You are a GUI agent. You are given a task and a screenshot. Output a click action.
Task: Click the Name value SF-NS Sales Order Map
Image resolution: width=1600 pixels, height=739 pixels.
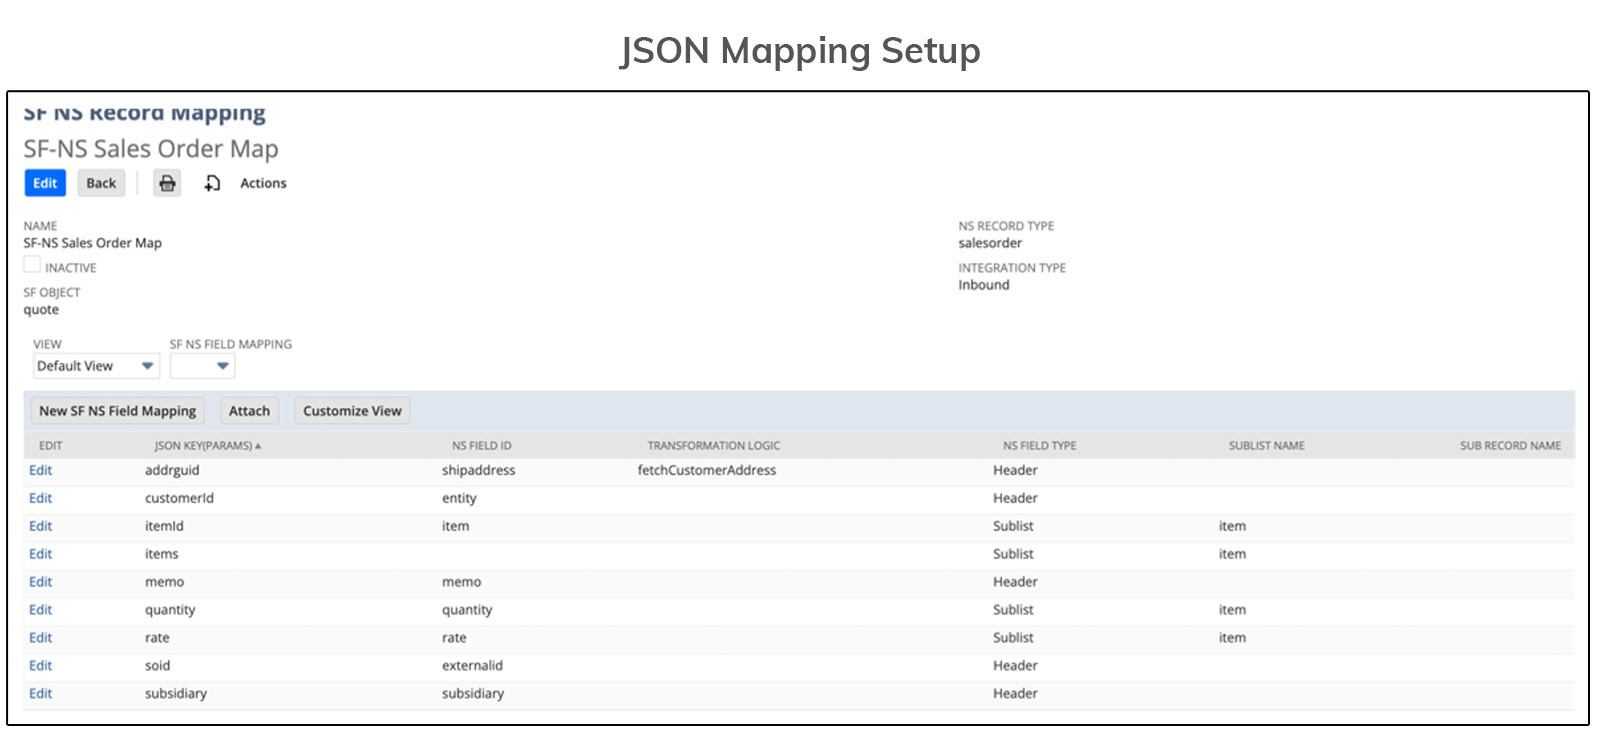pos(92,243)
